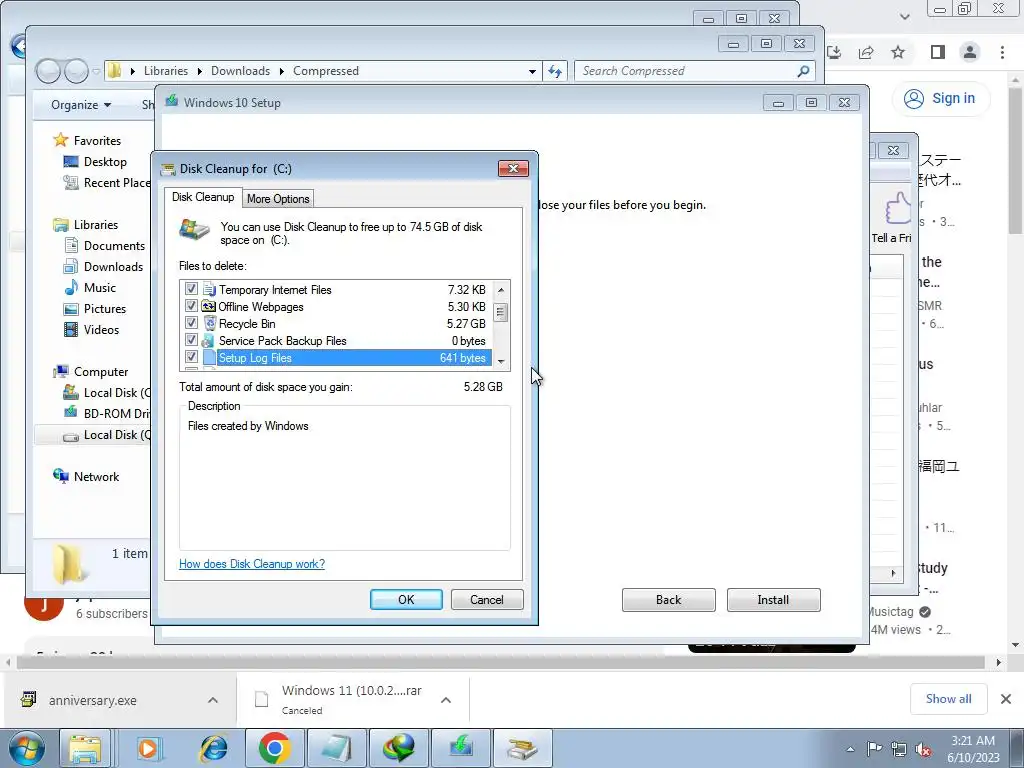Show hidden tray icons arrow
This screenshot has height=768, width=1024.
pos(850,749)
